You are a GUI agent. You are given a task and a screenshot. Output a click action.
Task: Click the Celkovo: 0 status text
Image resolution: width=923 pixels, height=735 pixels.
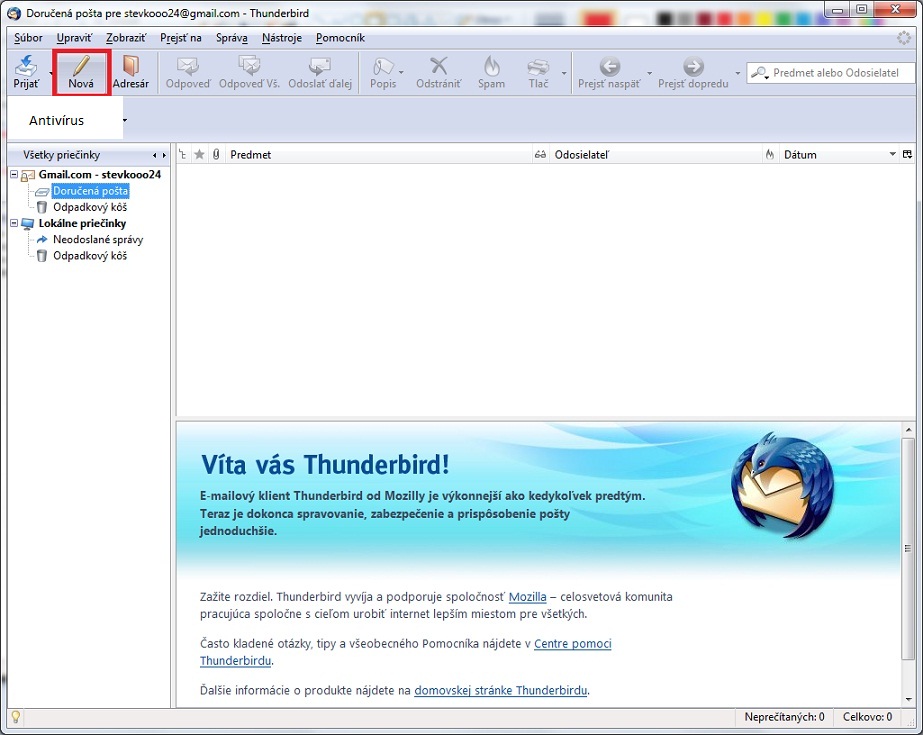pyautogui.click(x=867, y=717)
